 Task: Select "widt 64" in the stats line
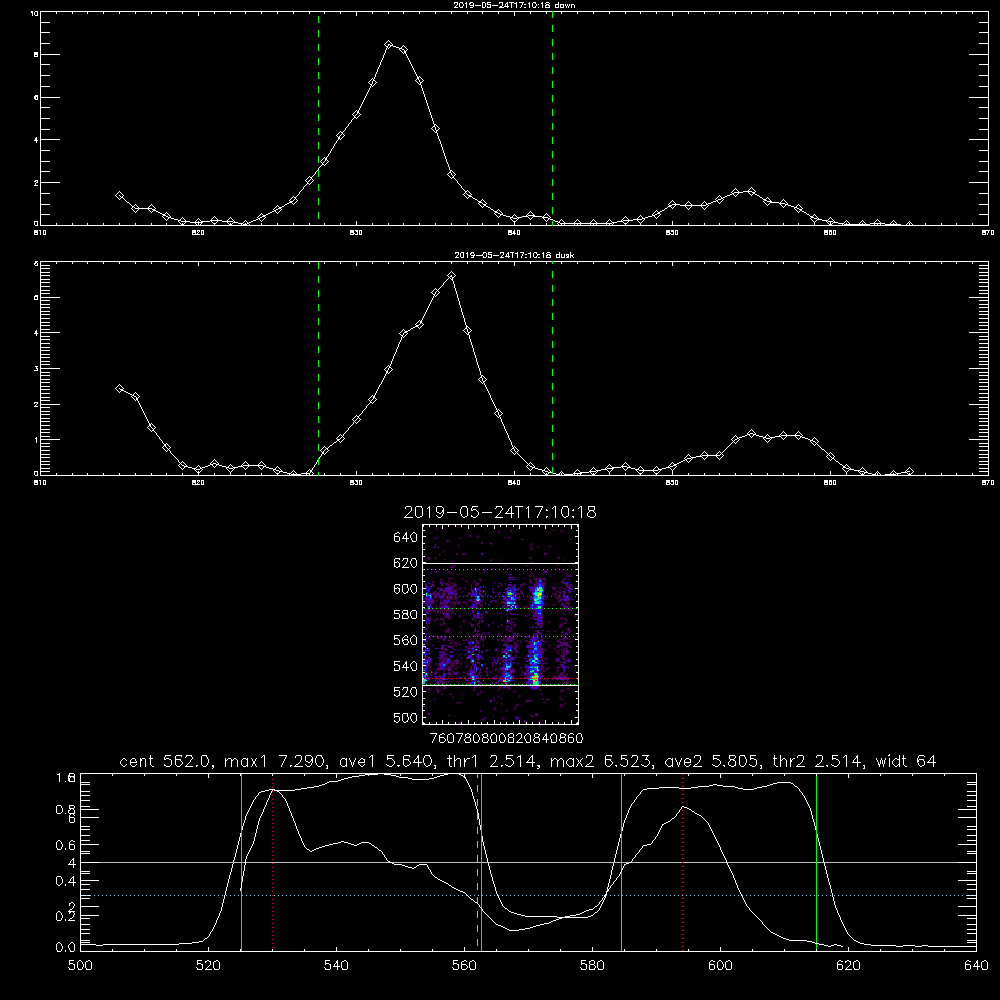906,761
